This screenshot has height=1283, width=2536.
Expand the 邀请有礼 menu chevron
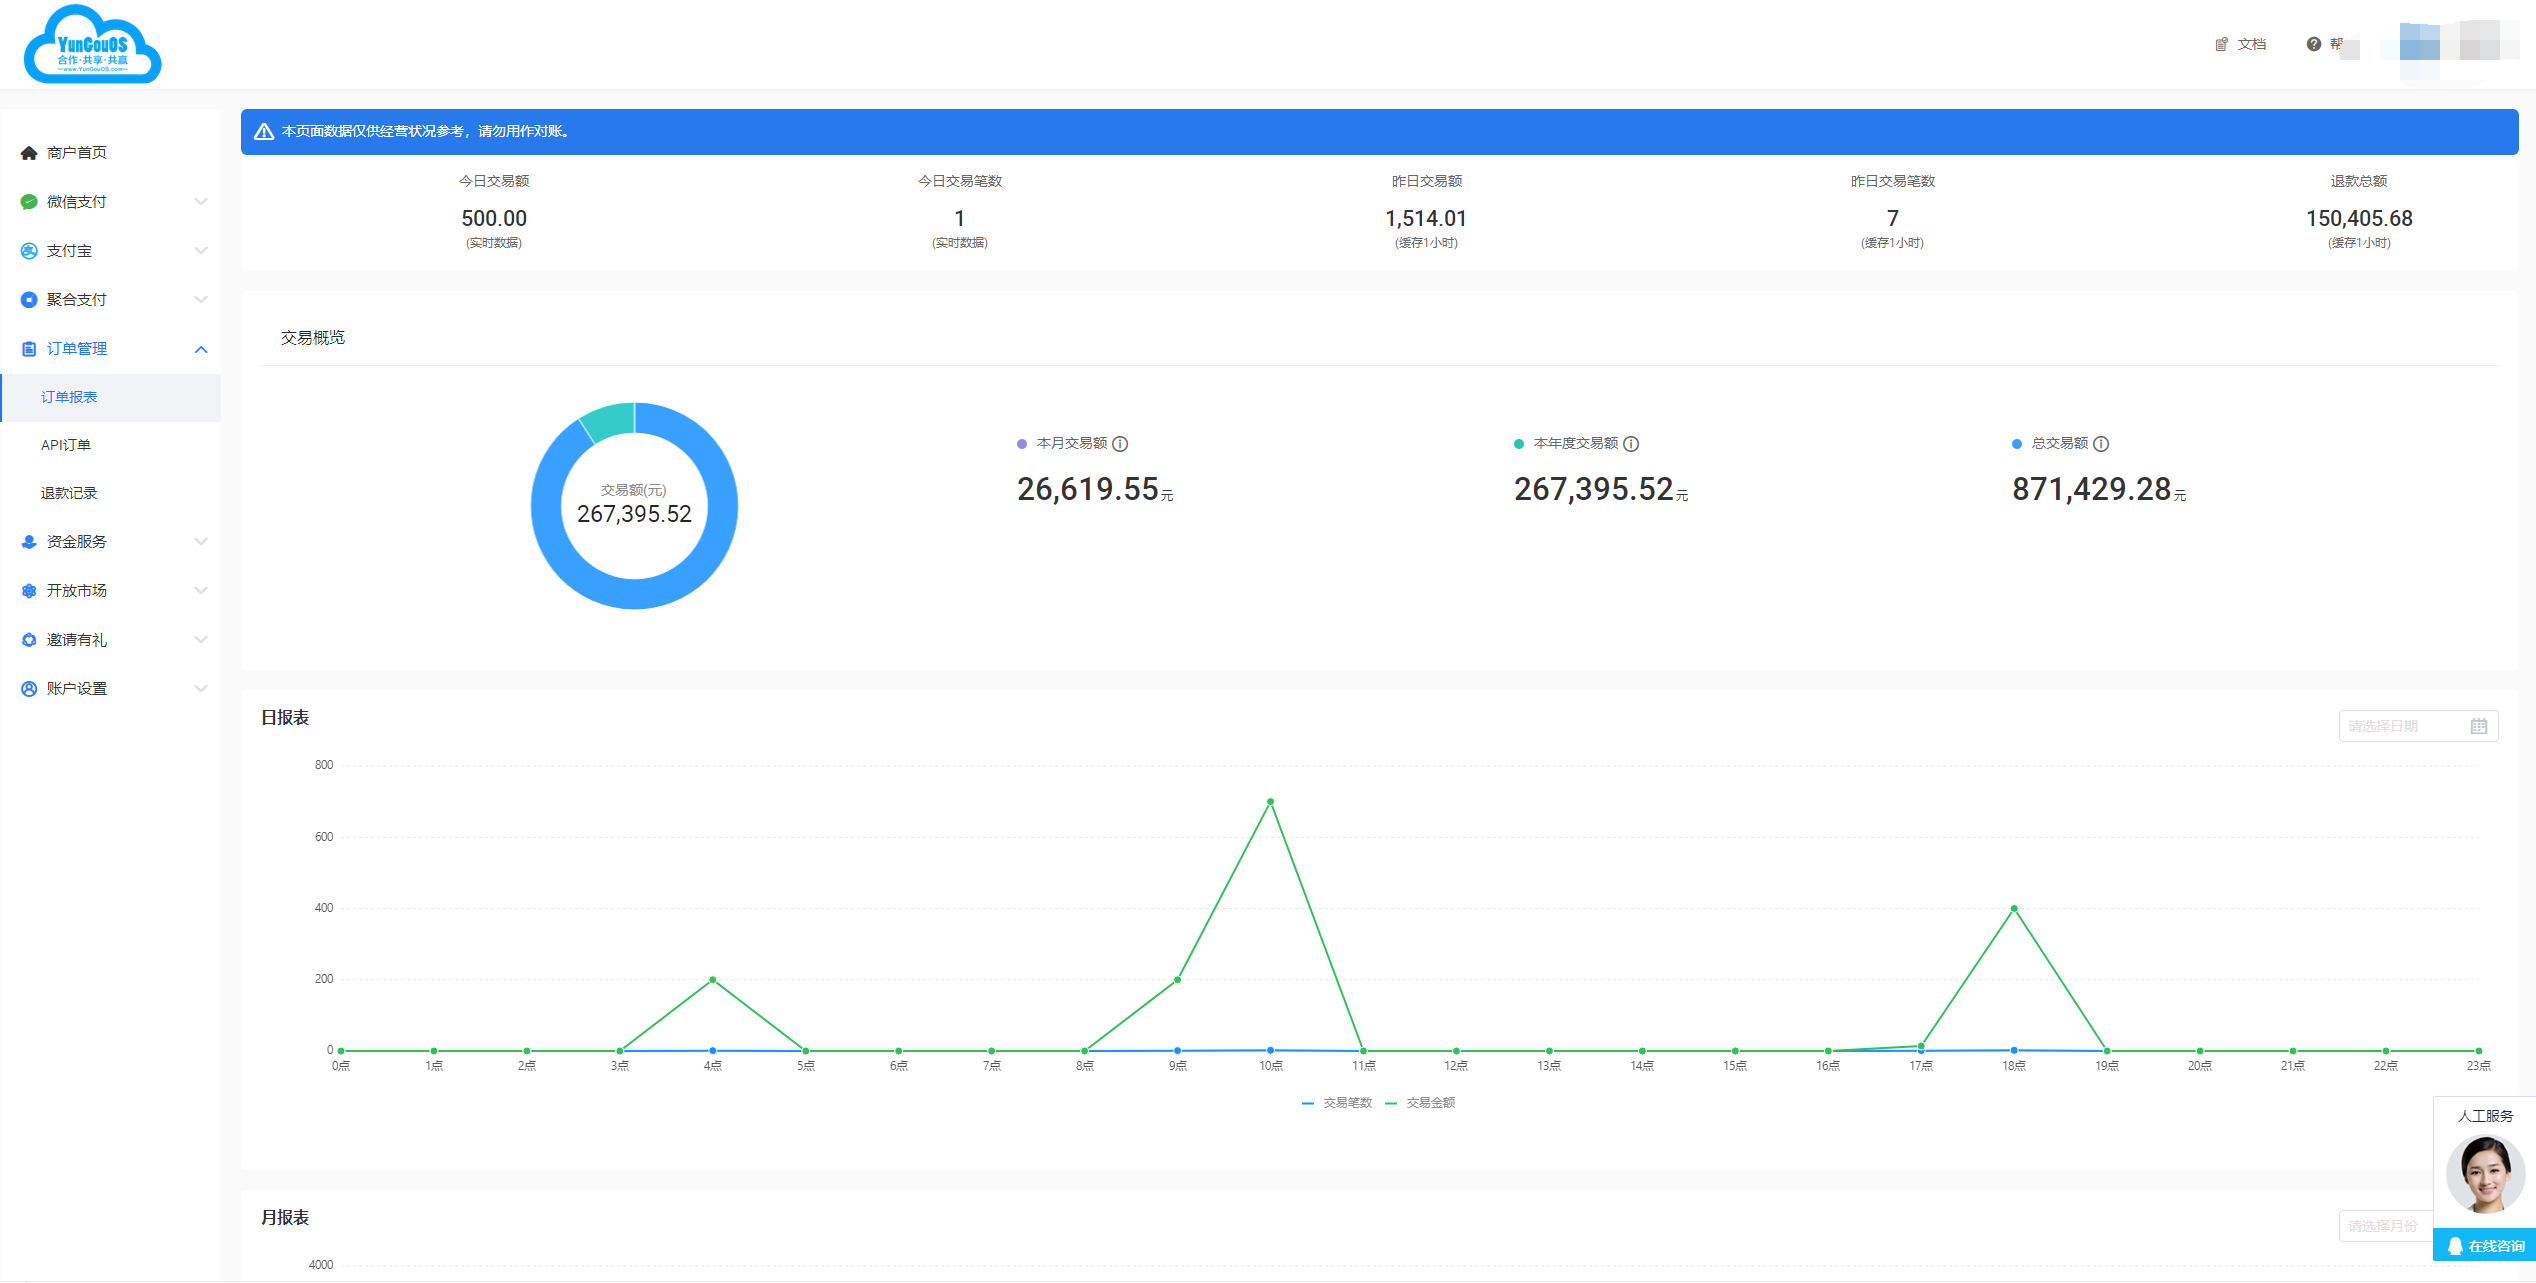click(201, 640)
